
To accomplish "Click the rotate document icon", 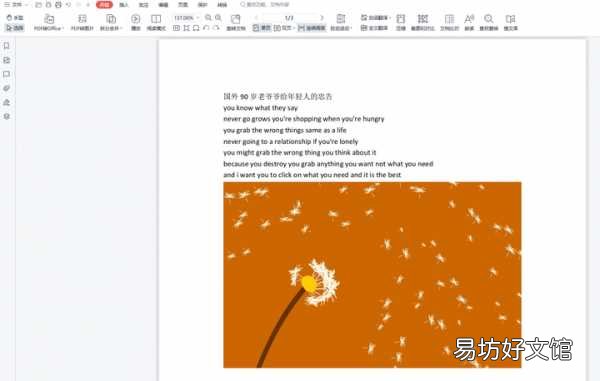I will click(236, 19).
